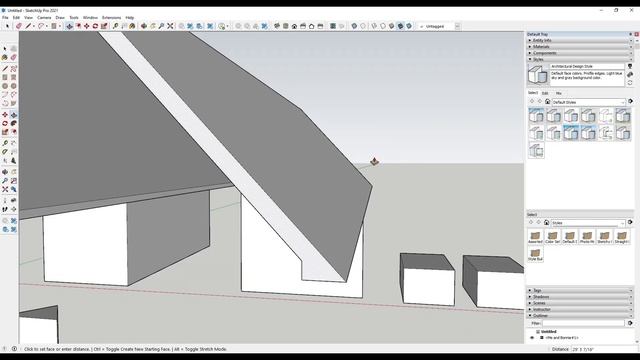Open the Default Styles collection dropdown
Viewport: 640px width, 360px height.
(589, 102)
